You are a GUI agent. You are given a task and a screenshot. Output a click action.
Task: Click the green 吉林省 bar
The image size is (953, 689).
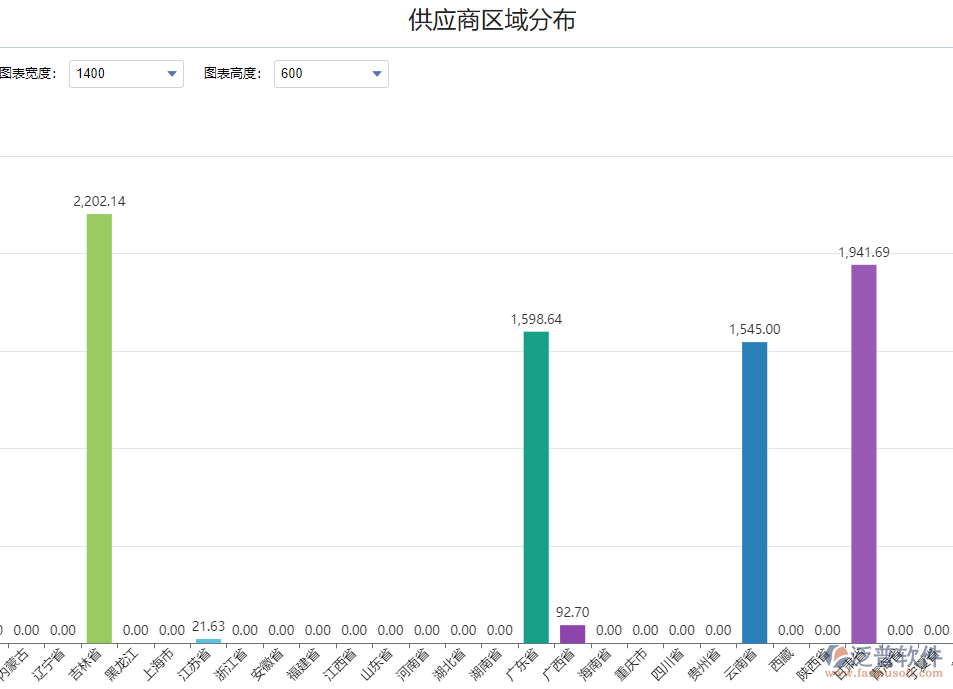pyautogui.click(x=99, y=428)
